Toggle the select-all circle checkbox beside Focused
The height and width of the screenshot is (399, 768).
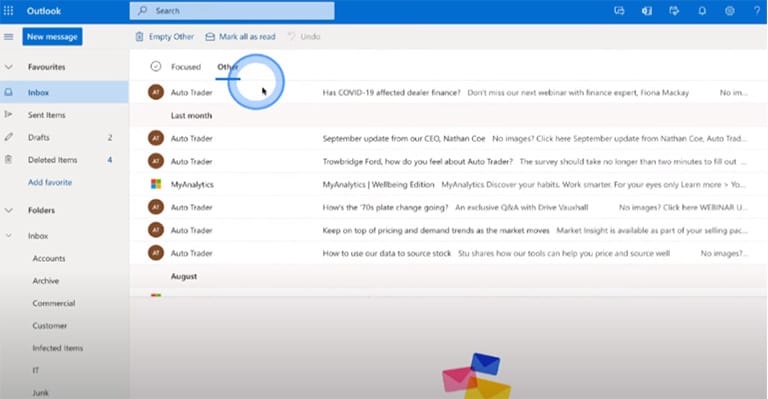(x=156, y=66)
